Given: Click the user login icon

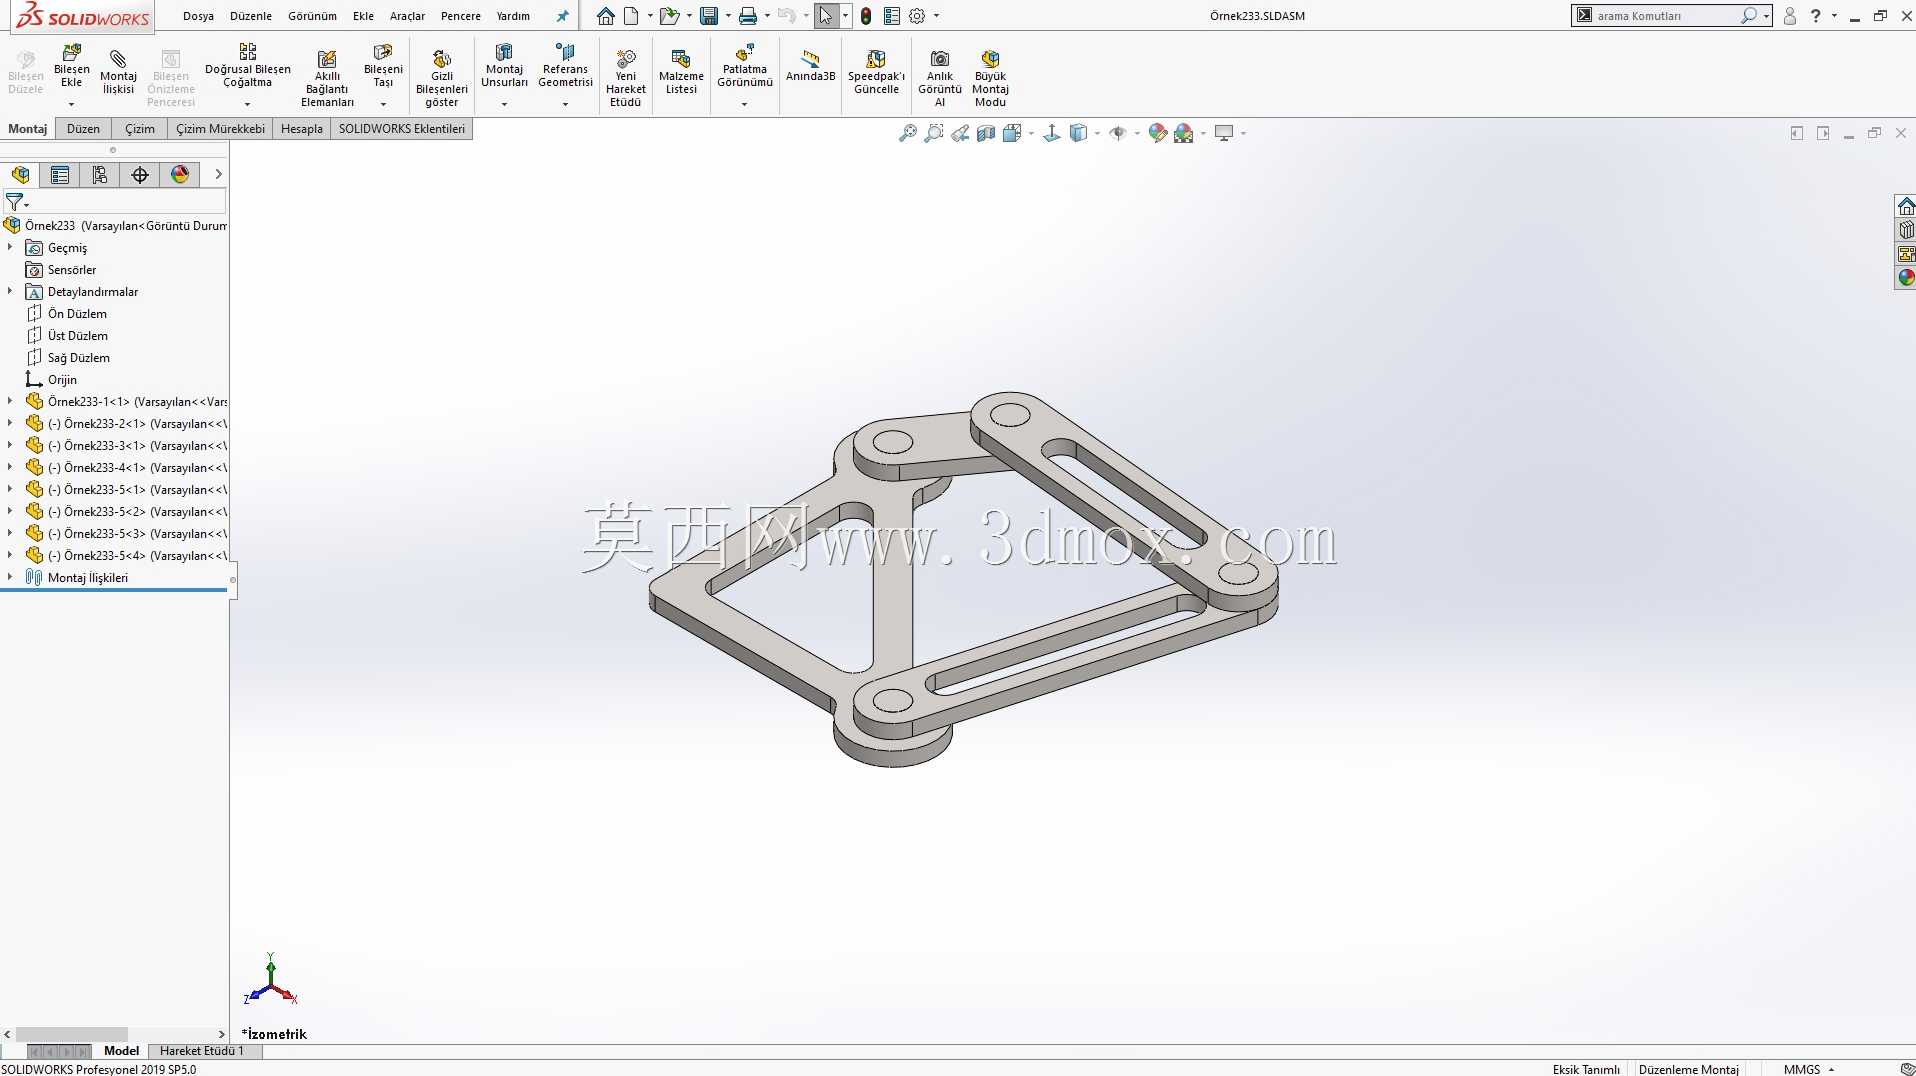Looking at the screenshot, I should point(1790,16).
